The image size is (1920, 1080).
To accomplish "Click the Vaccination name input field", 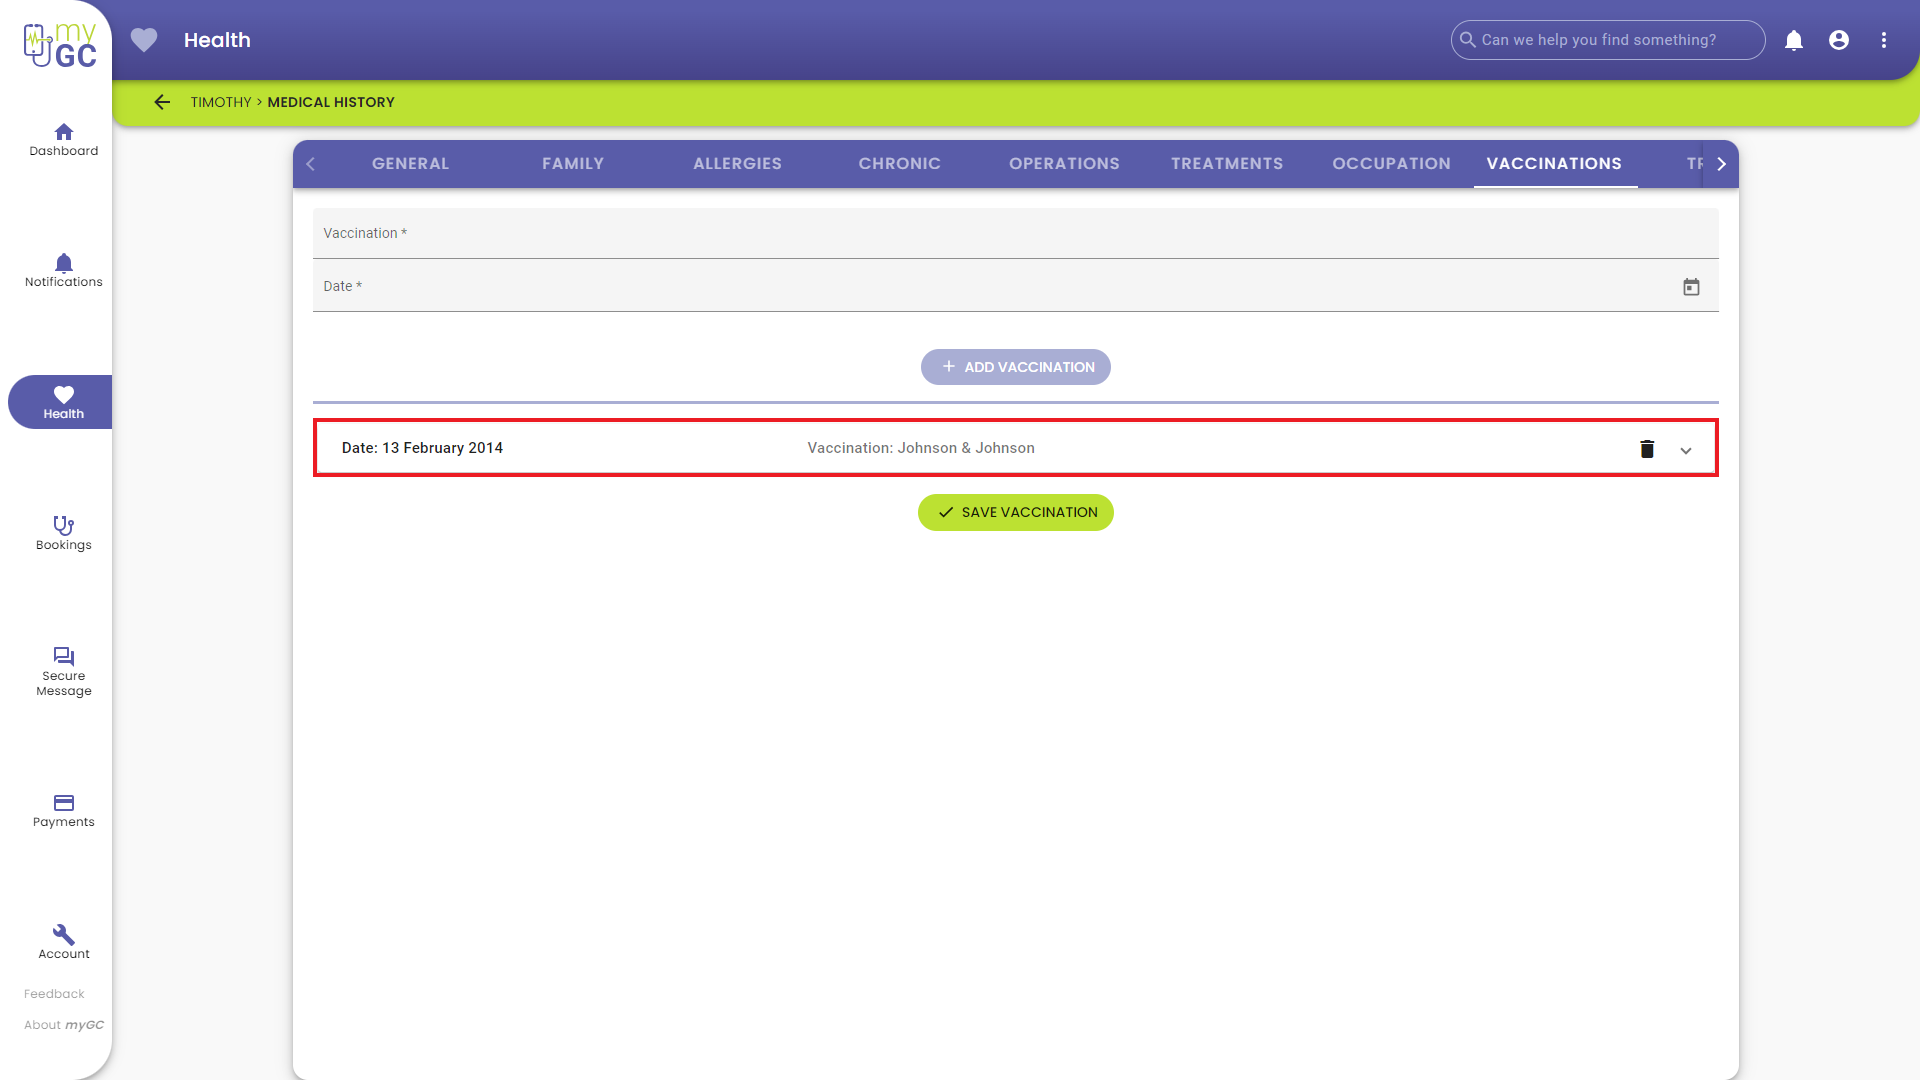I will pos(1015,234).
